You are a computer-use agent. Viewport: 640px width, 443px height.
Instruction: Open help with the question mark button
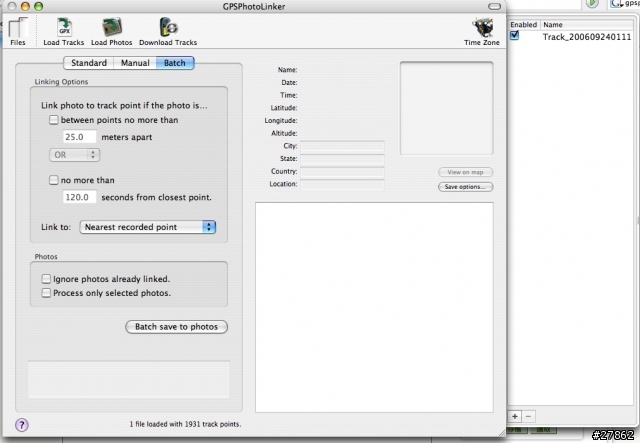[22, 425]
